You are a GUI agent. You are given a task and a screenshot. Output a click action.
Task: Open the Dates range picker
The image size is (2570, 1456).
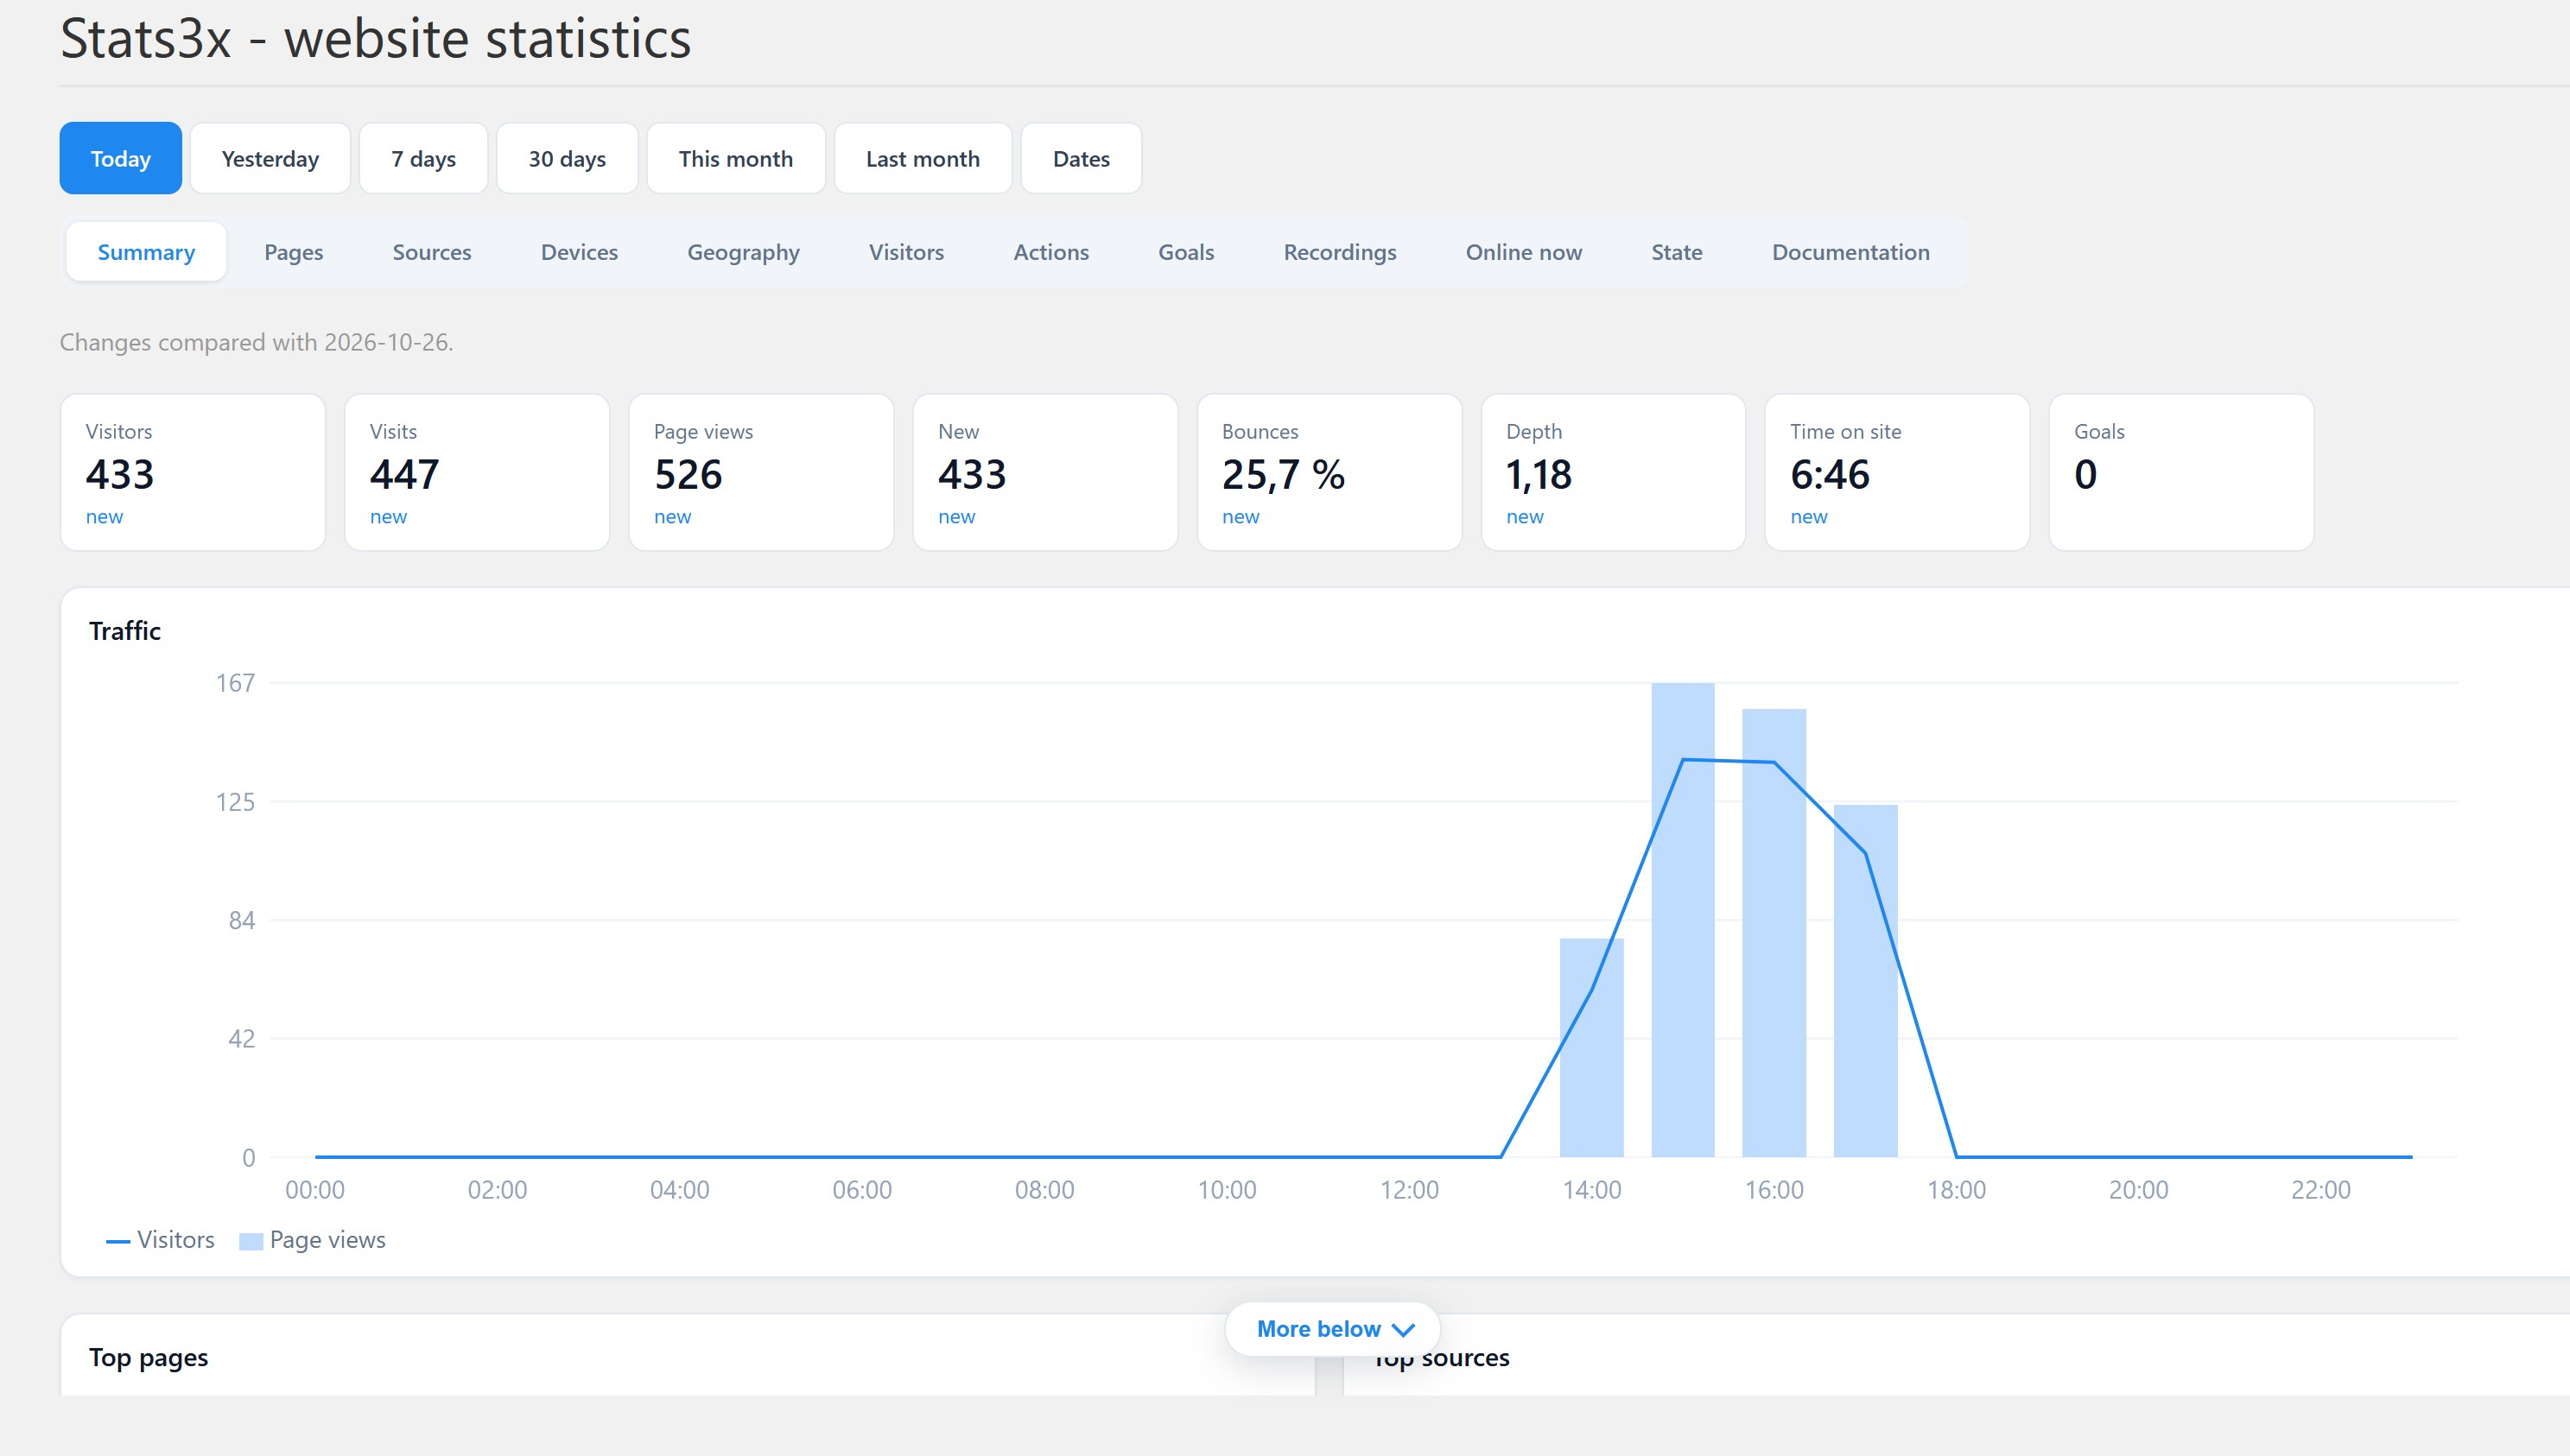[1081, 158]
